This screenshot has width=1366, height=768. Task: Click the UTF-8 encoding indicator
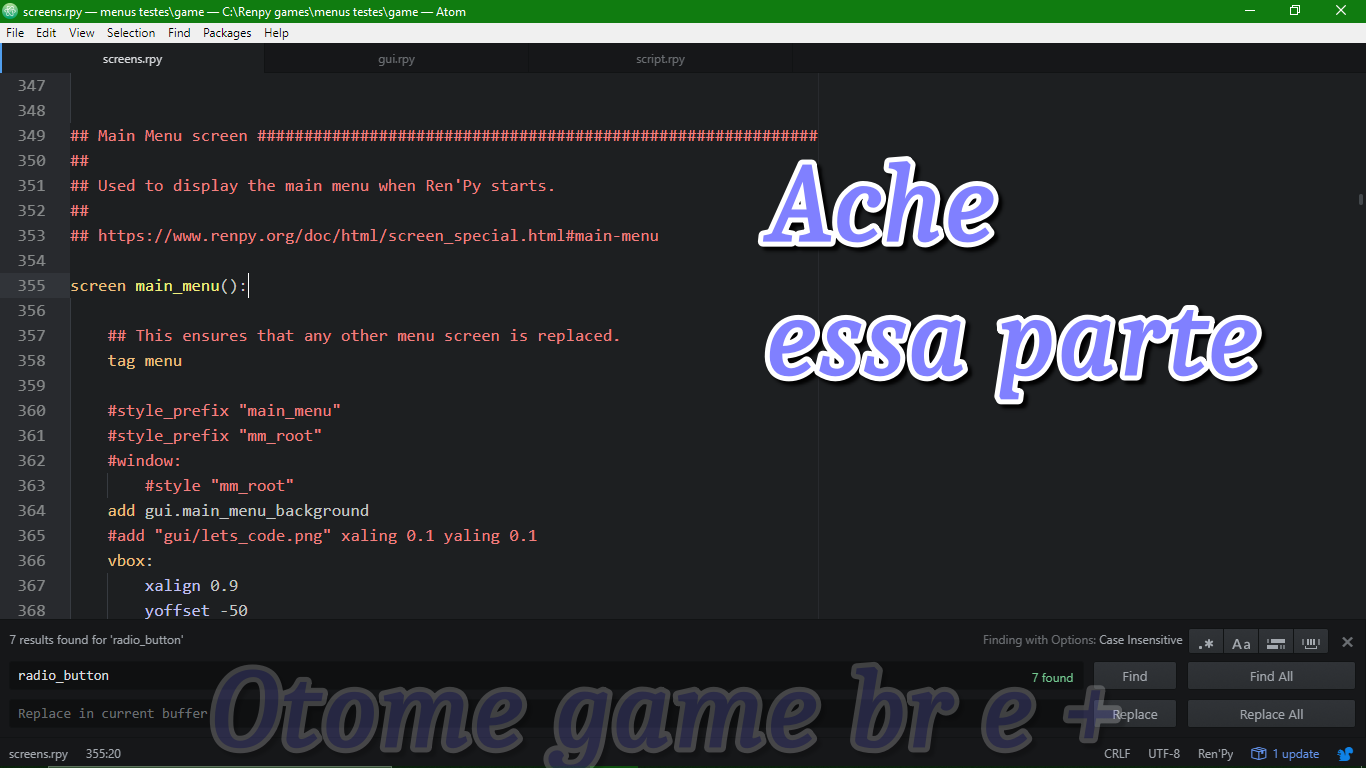pos(1163,754)
